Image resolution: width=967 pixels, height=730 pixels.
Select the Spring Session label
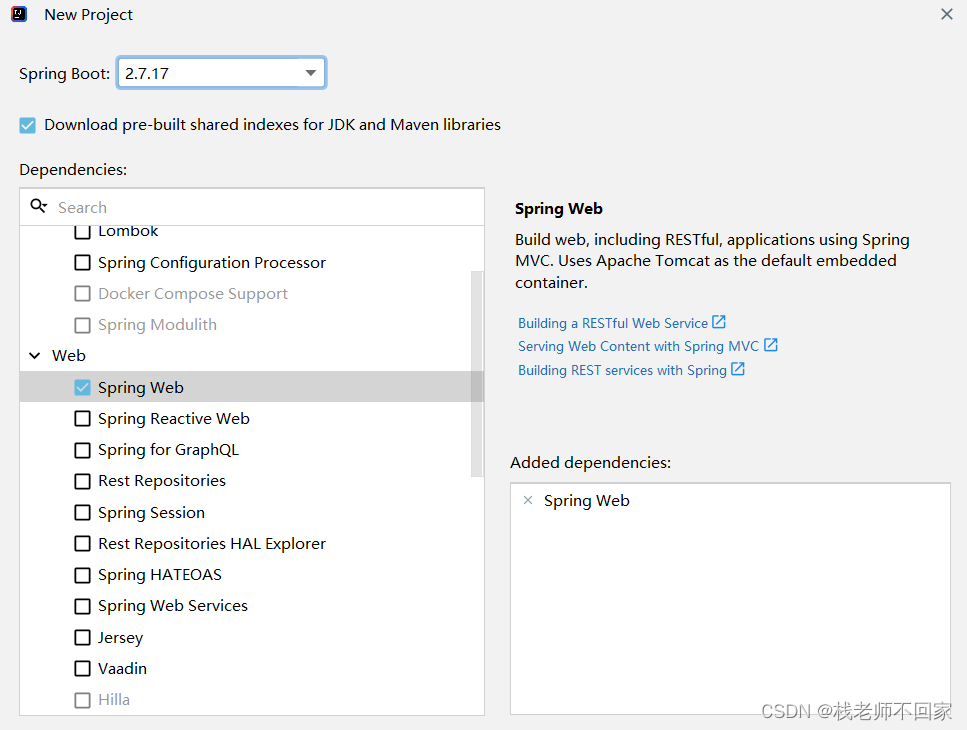(x=152, y=513)
